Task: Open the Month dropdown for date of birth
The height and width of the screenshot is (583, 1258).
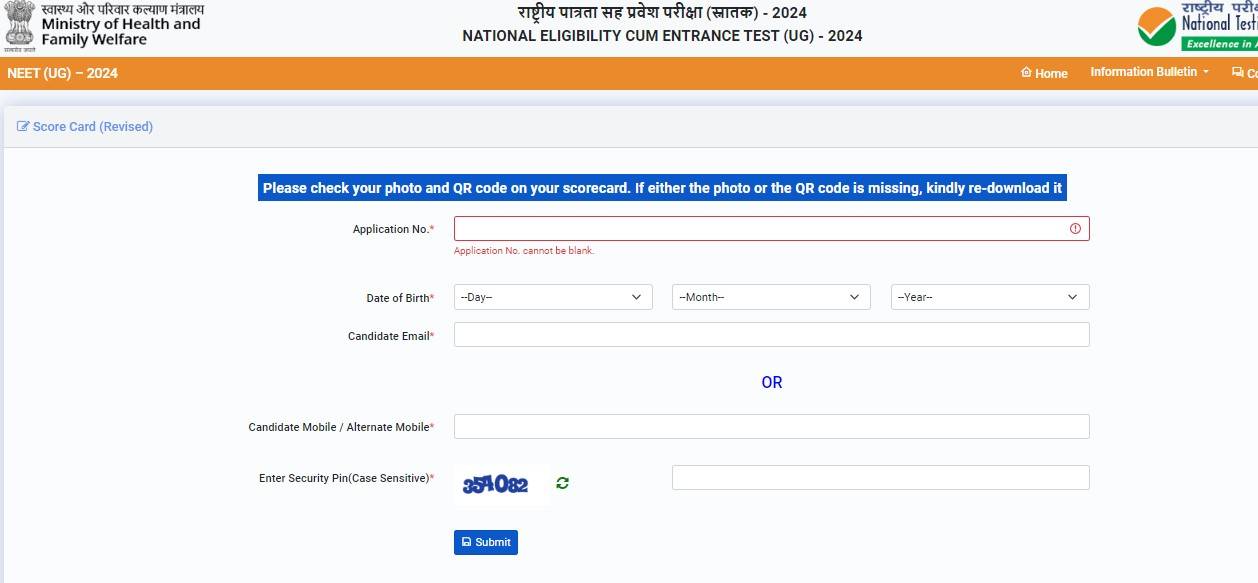Action: click(770, 297)
